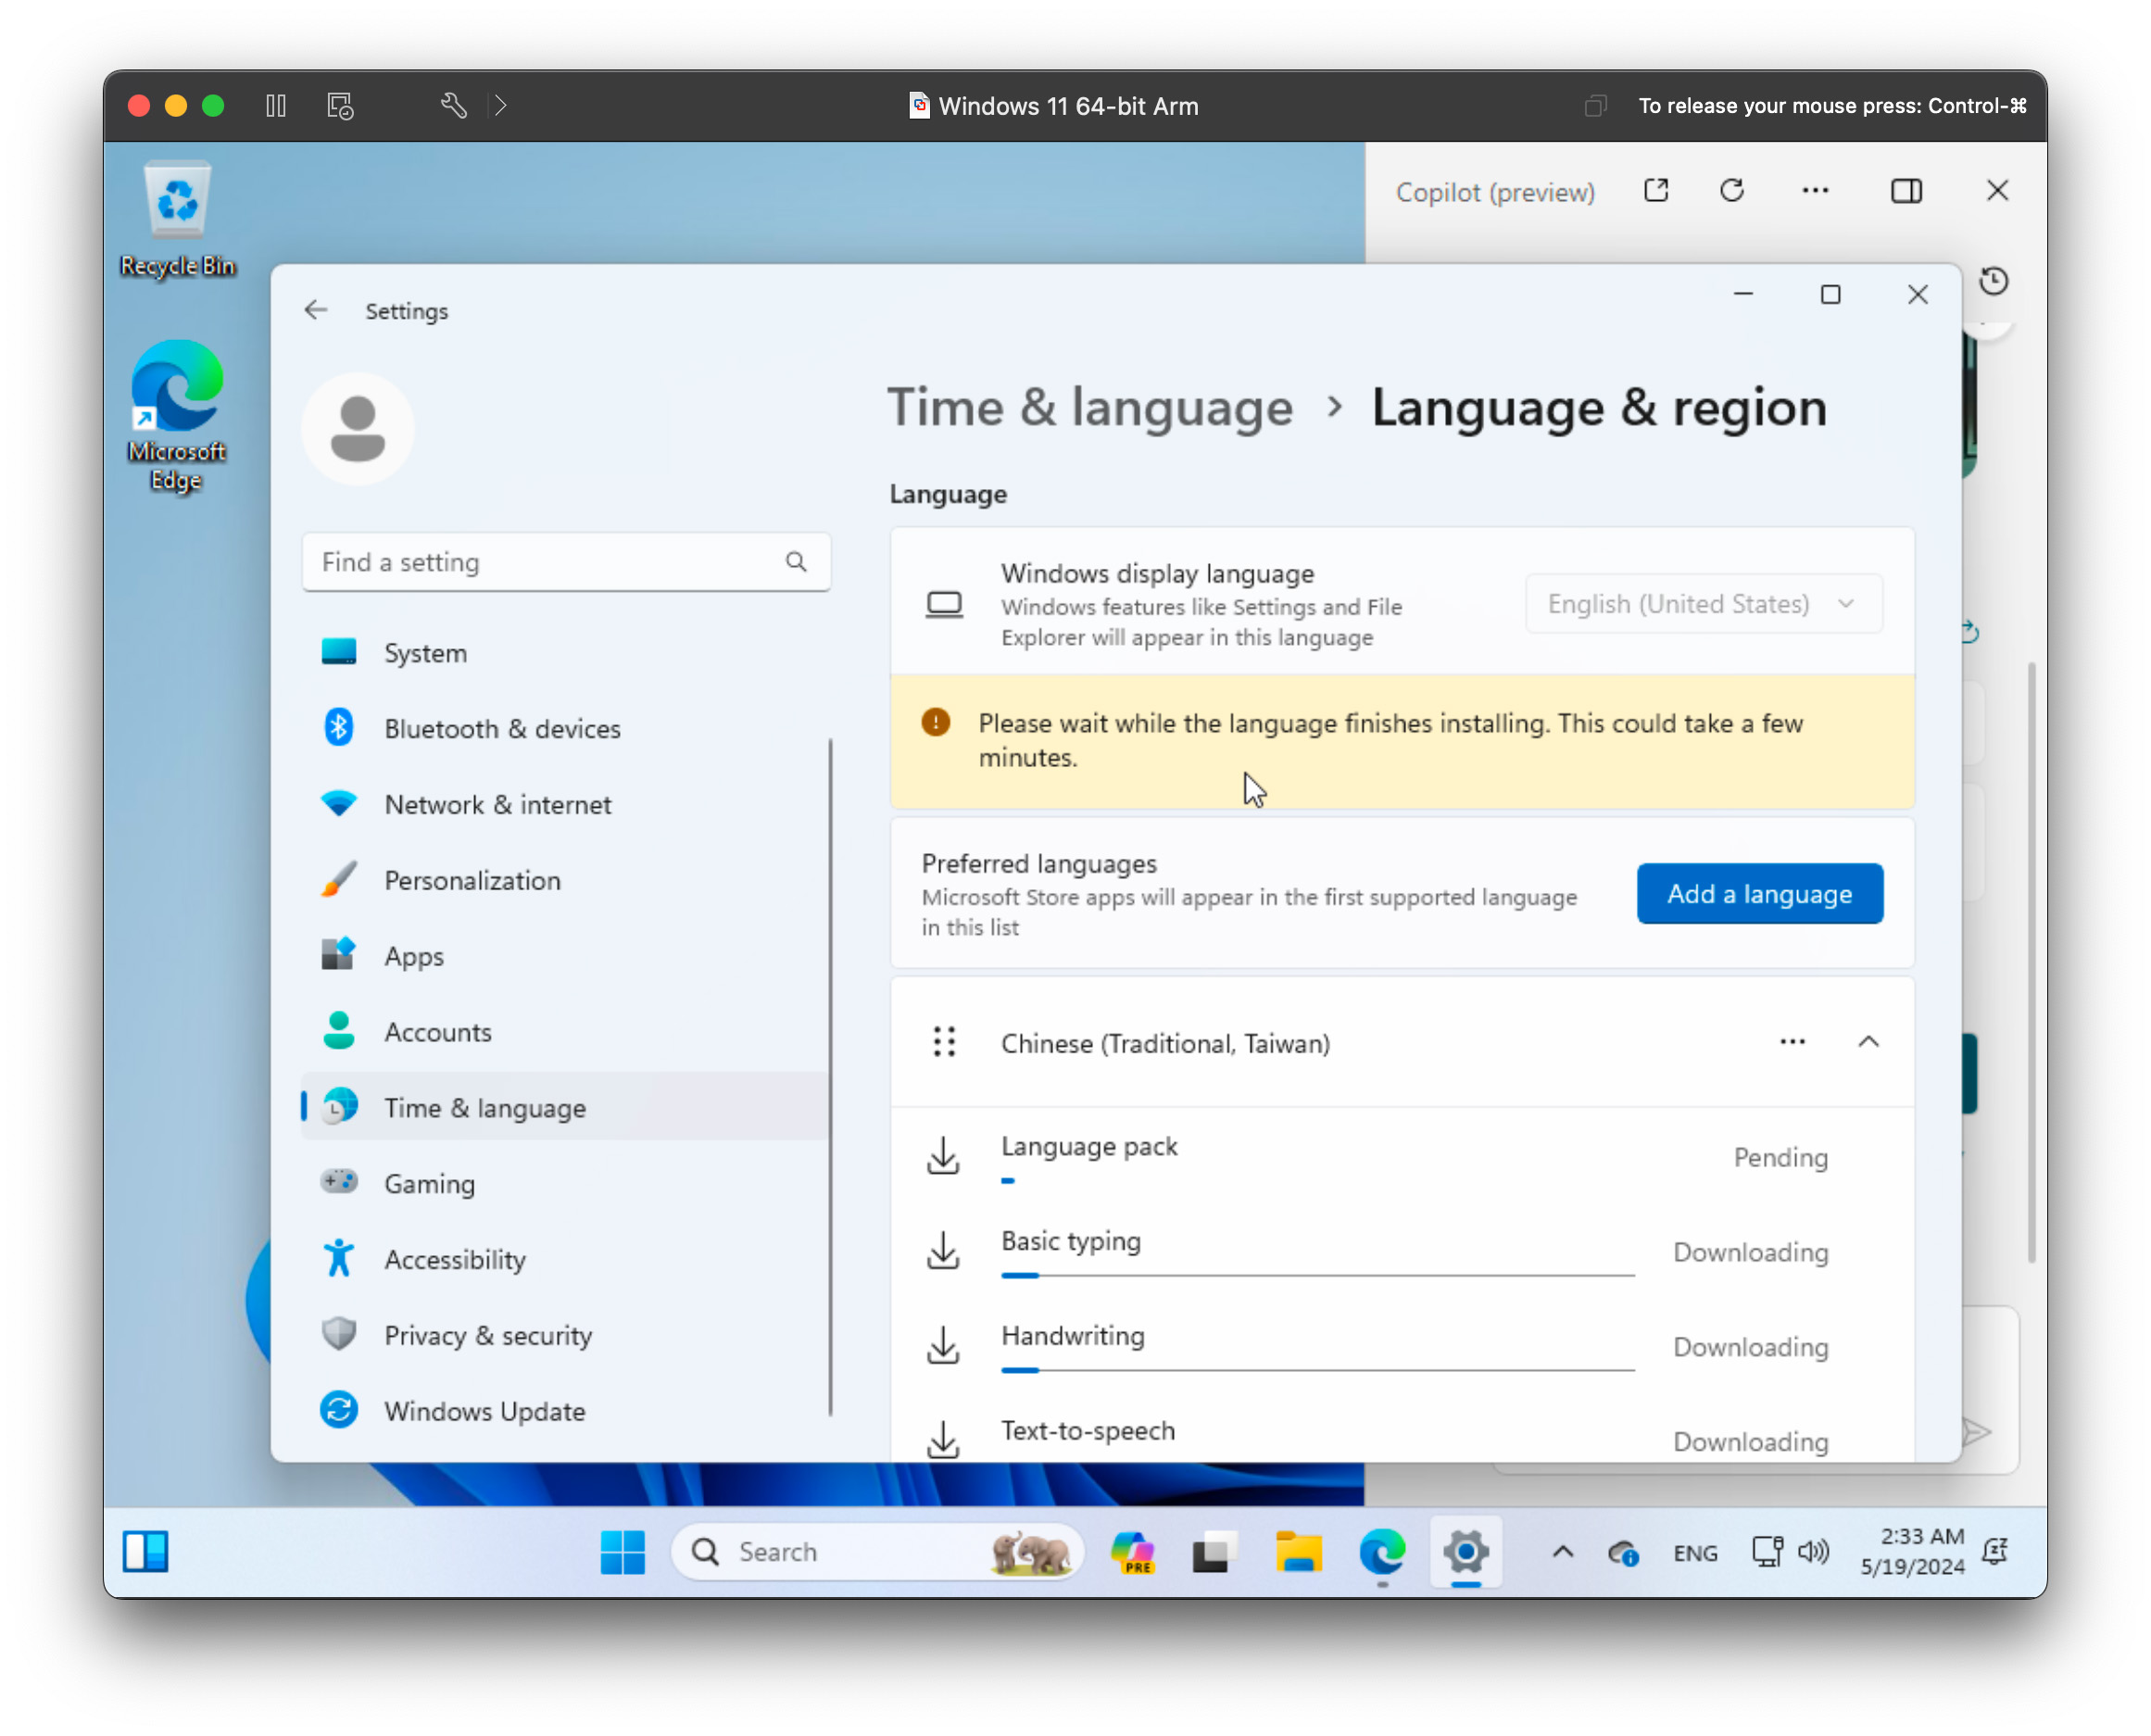Viewport: 2151px width, 1736px height.
Task: Refresh the Copilot preview pane
Action: 1733,191
